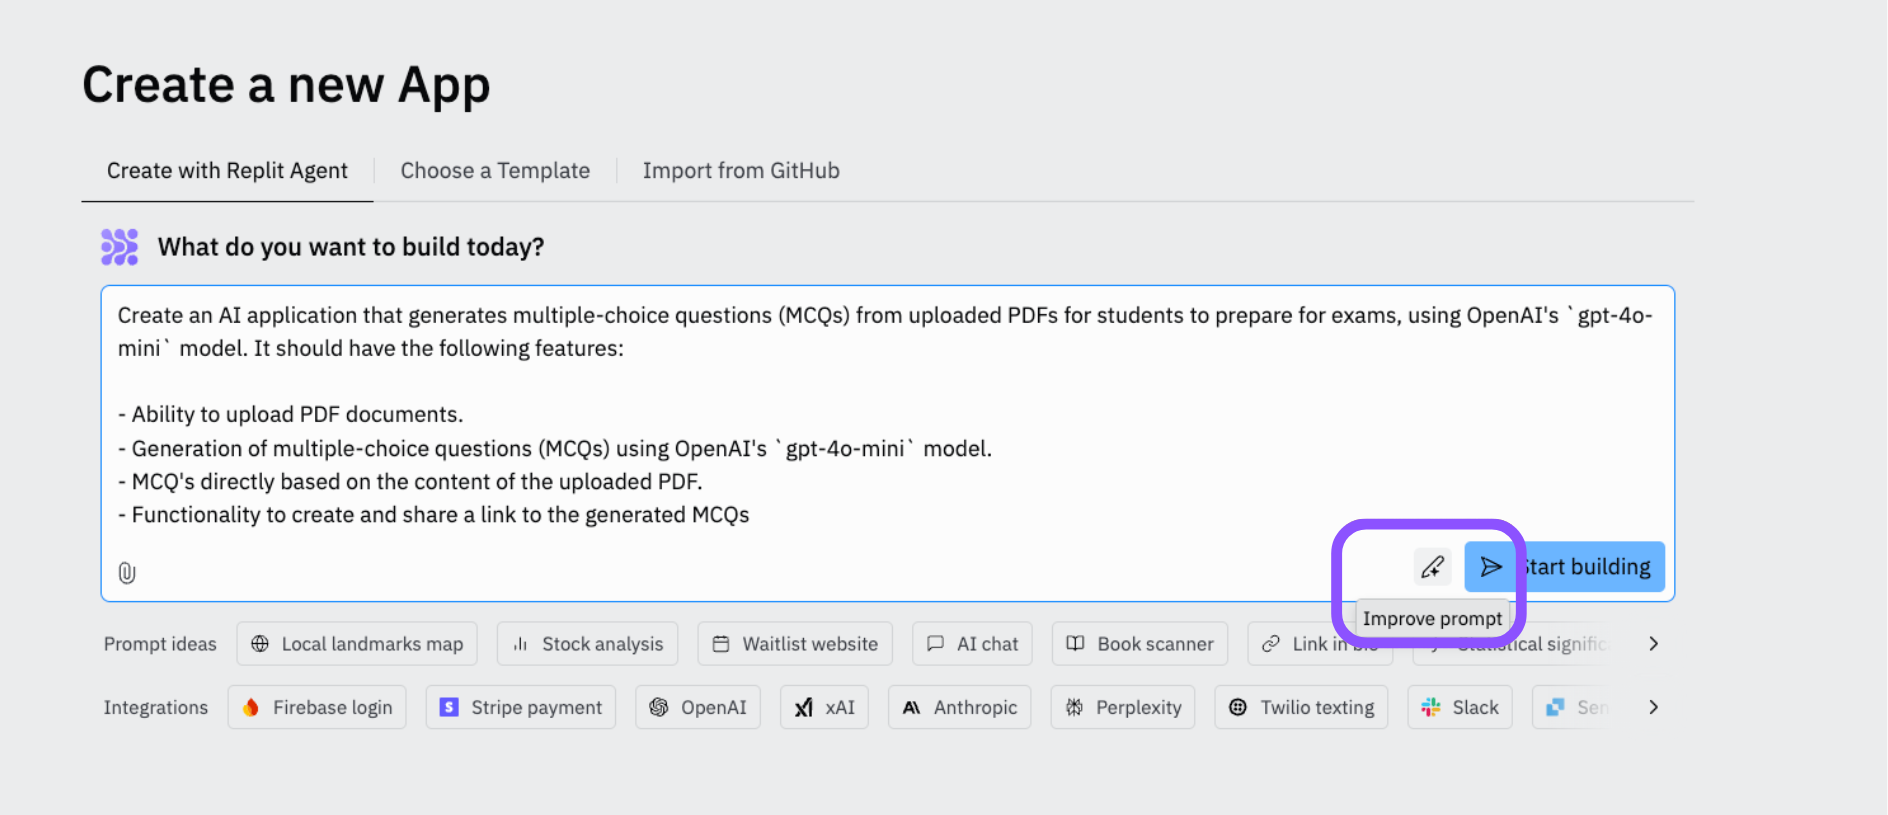Choose the OpenAI integration chip

coord(698,707)
